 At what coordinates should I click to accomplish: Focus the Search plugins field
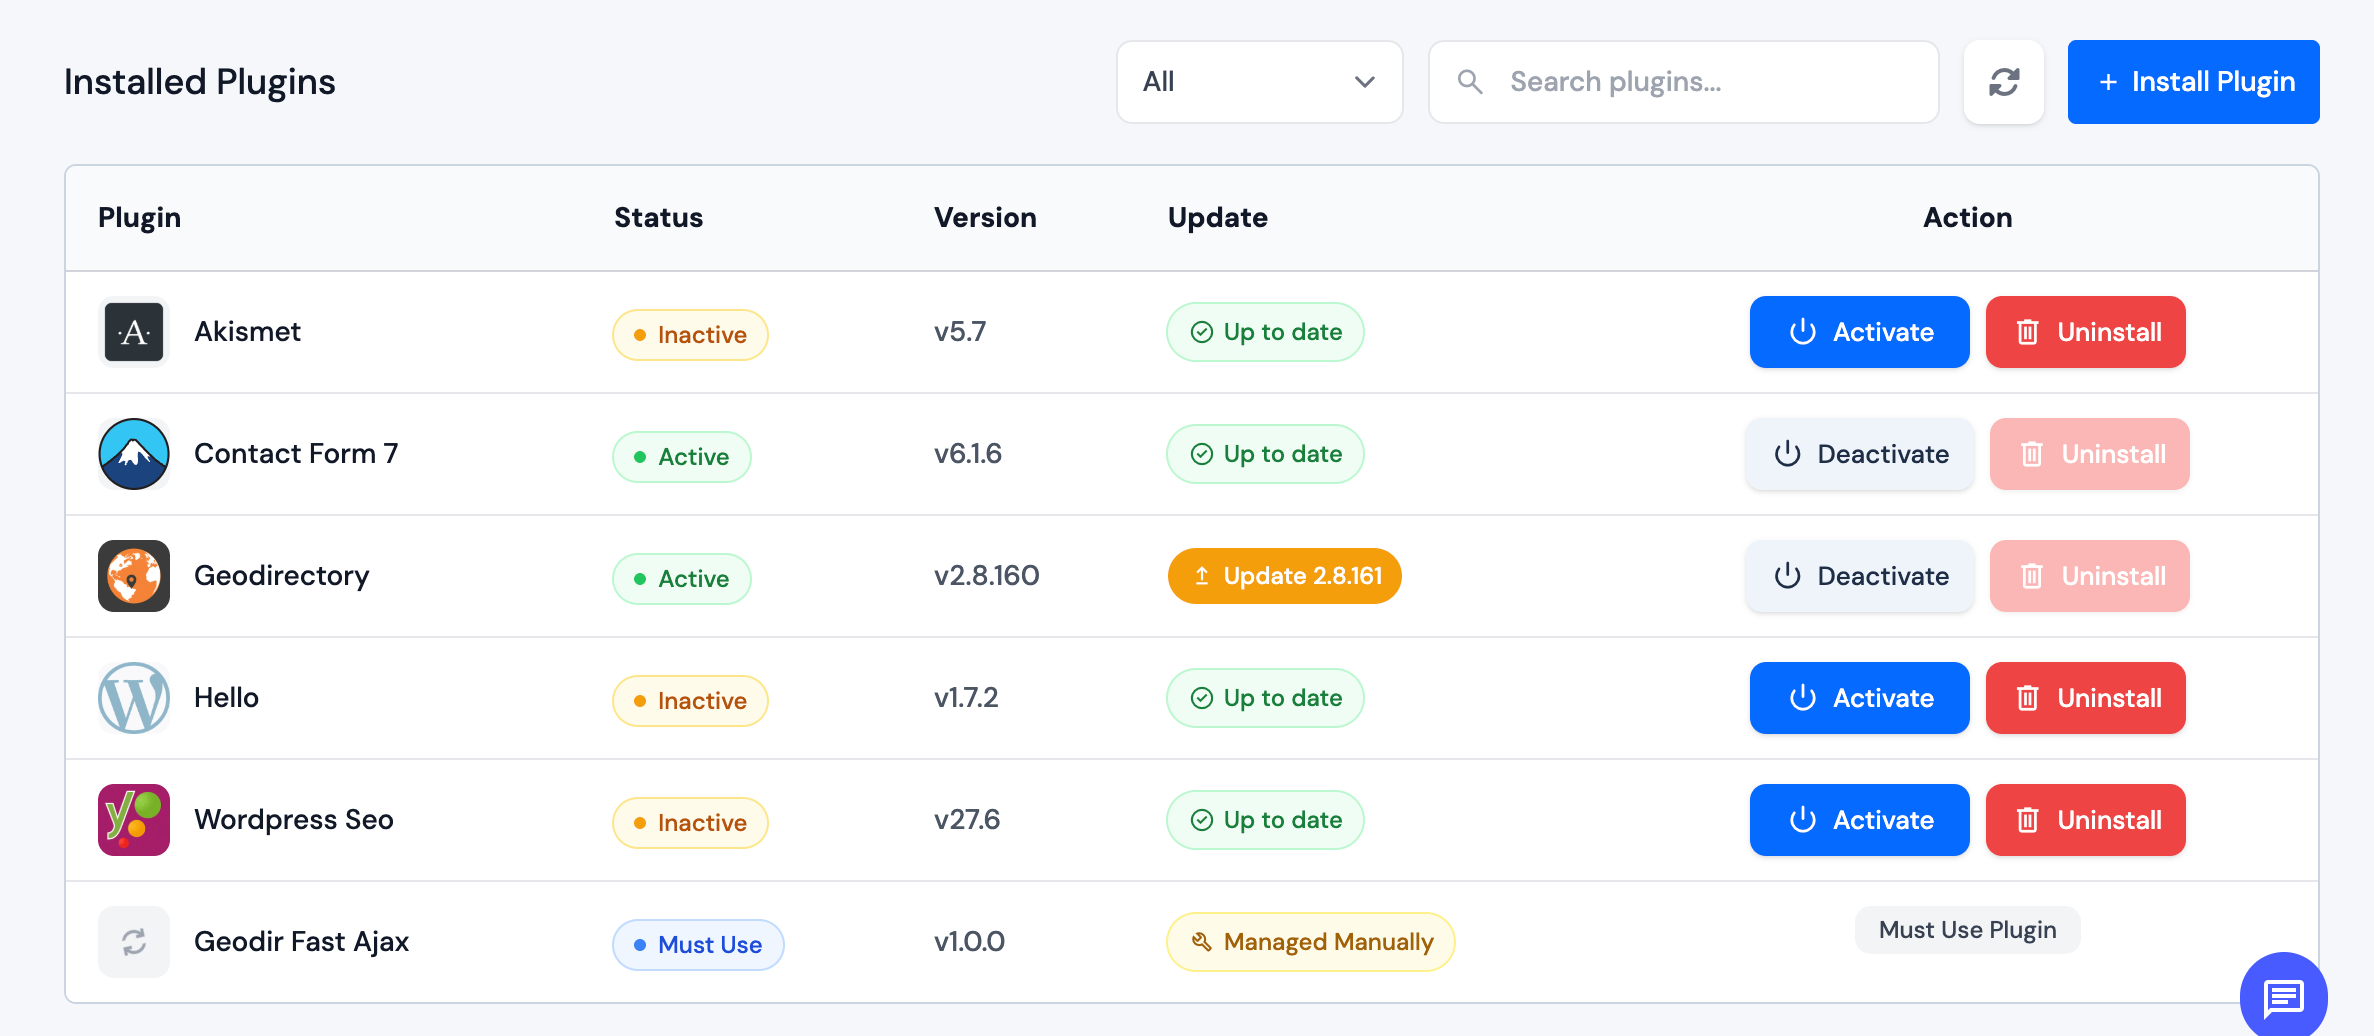pos(1684,82)
